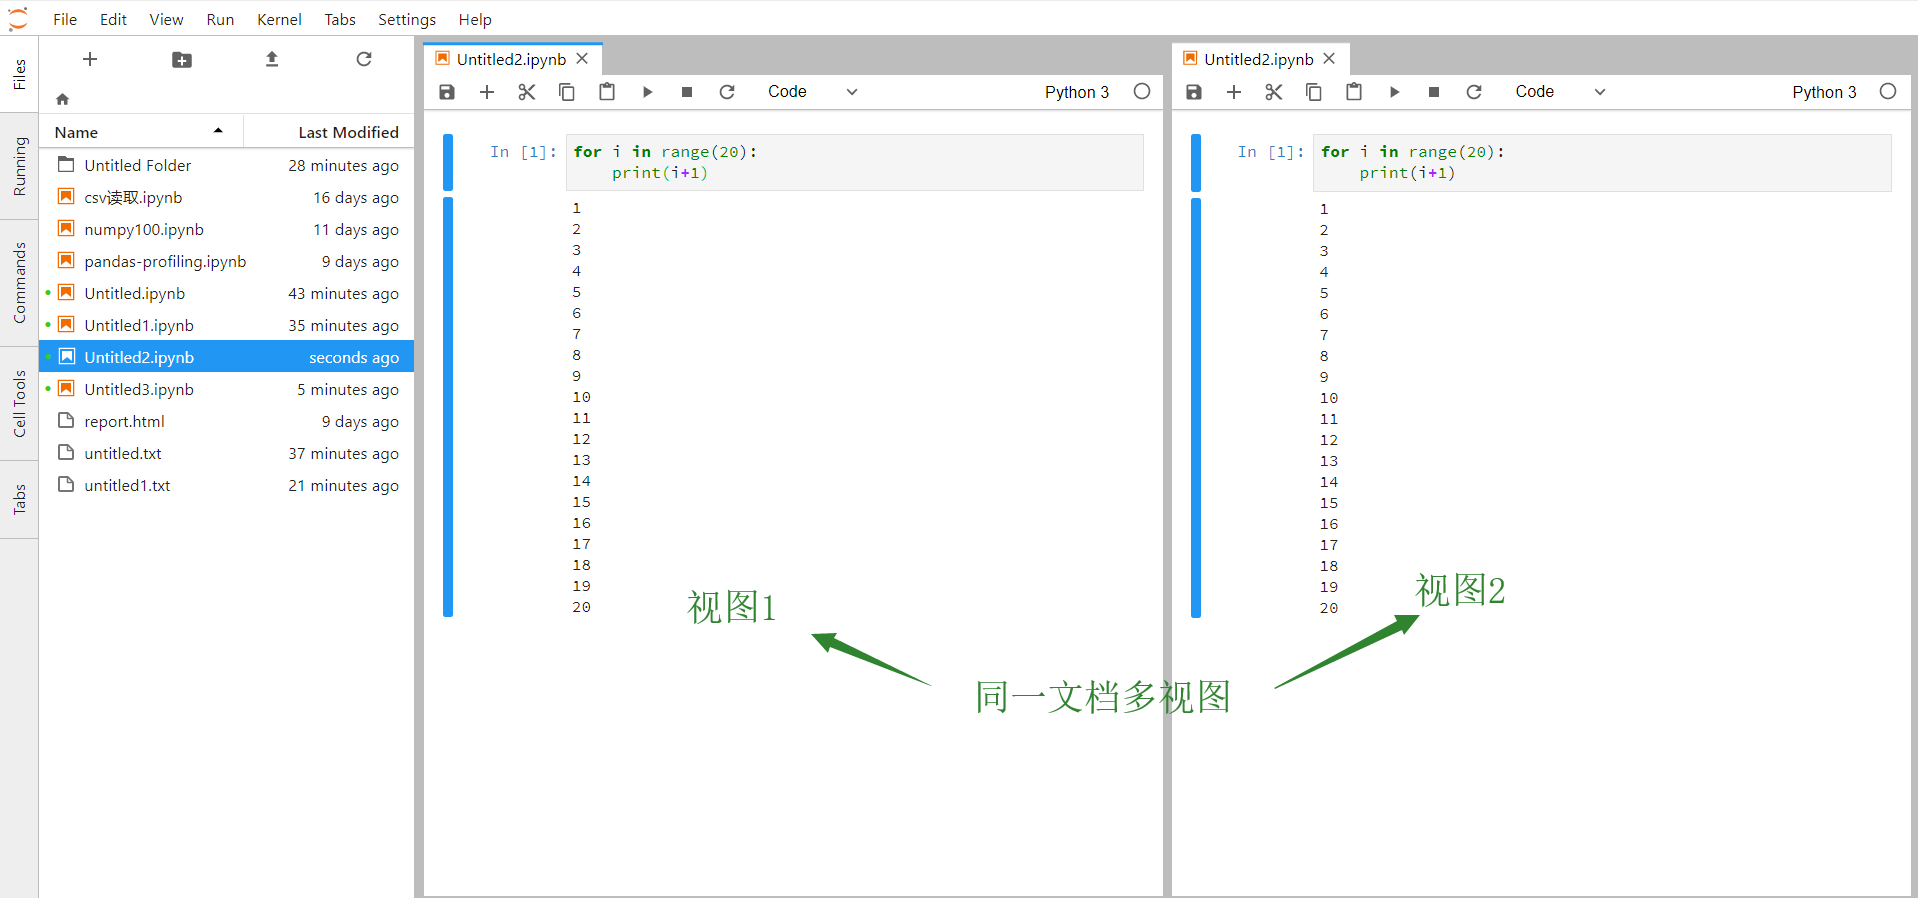1918x898 pixels.
Task: Save the notebook in the left view
Action: [447, 92]
